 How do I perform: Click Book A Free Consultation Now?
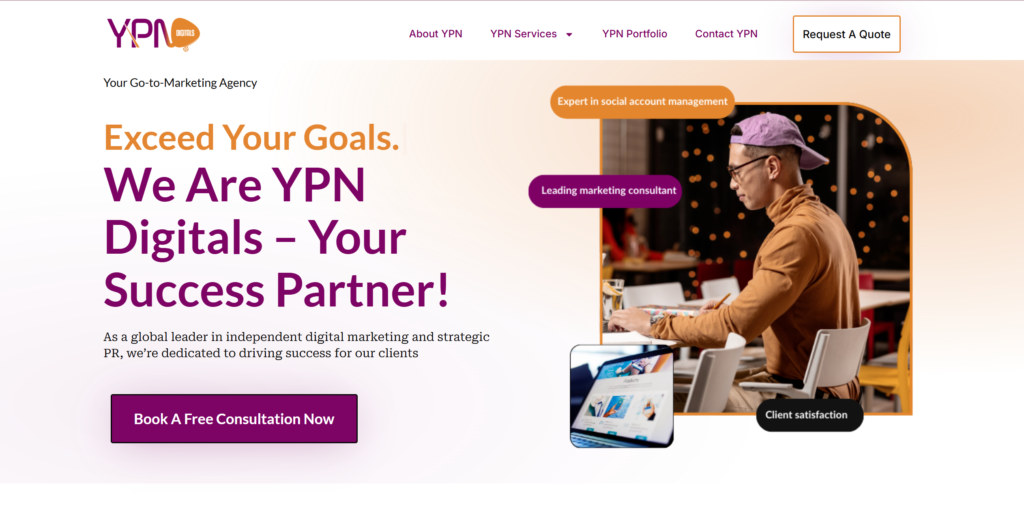234,419
